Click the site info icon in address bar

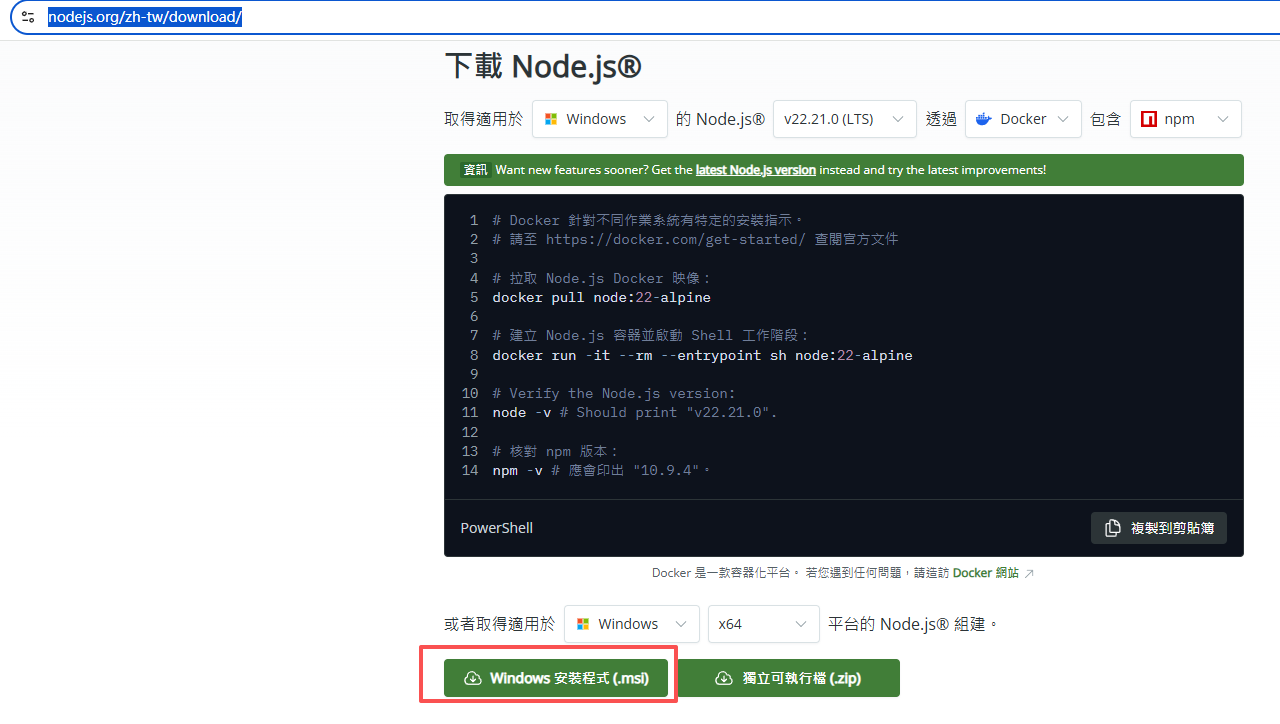(x=28, y=18)
